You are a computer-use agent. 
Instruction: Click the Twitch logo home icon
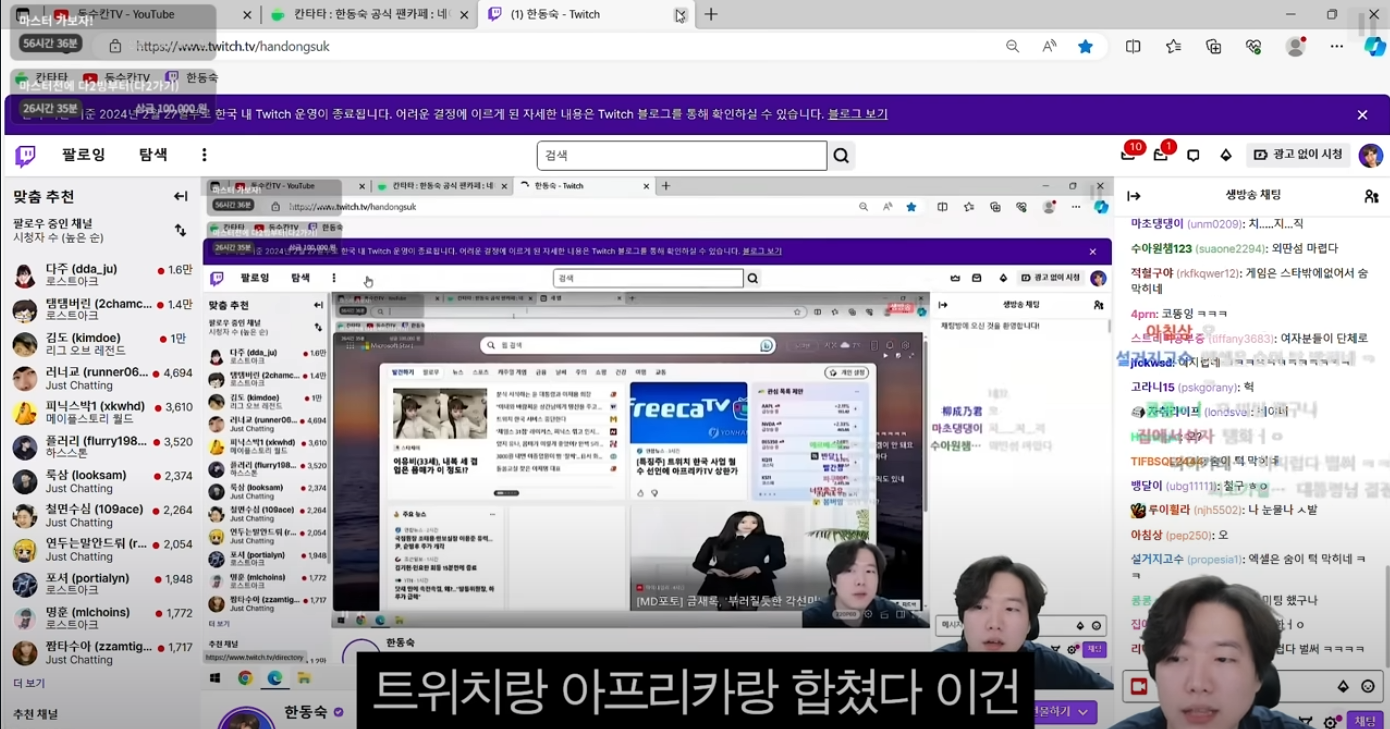pyautogui.click(x=26, y=155)
